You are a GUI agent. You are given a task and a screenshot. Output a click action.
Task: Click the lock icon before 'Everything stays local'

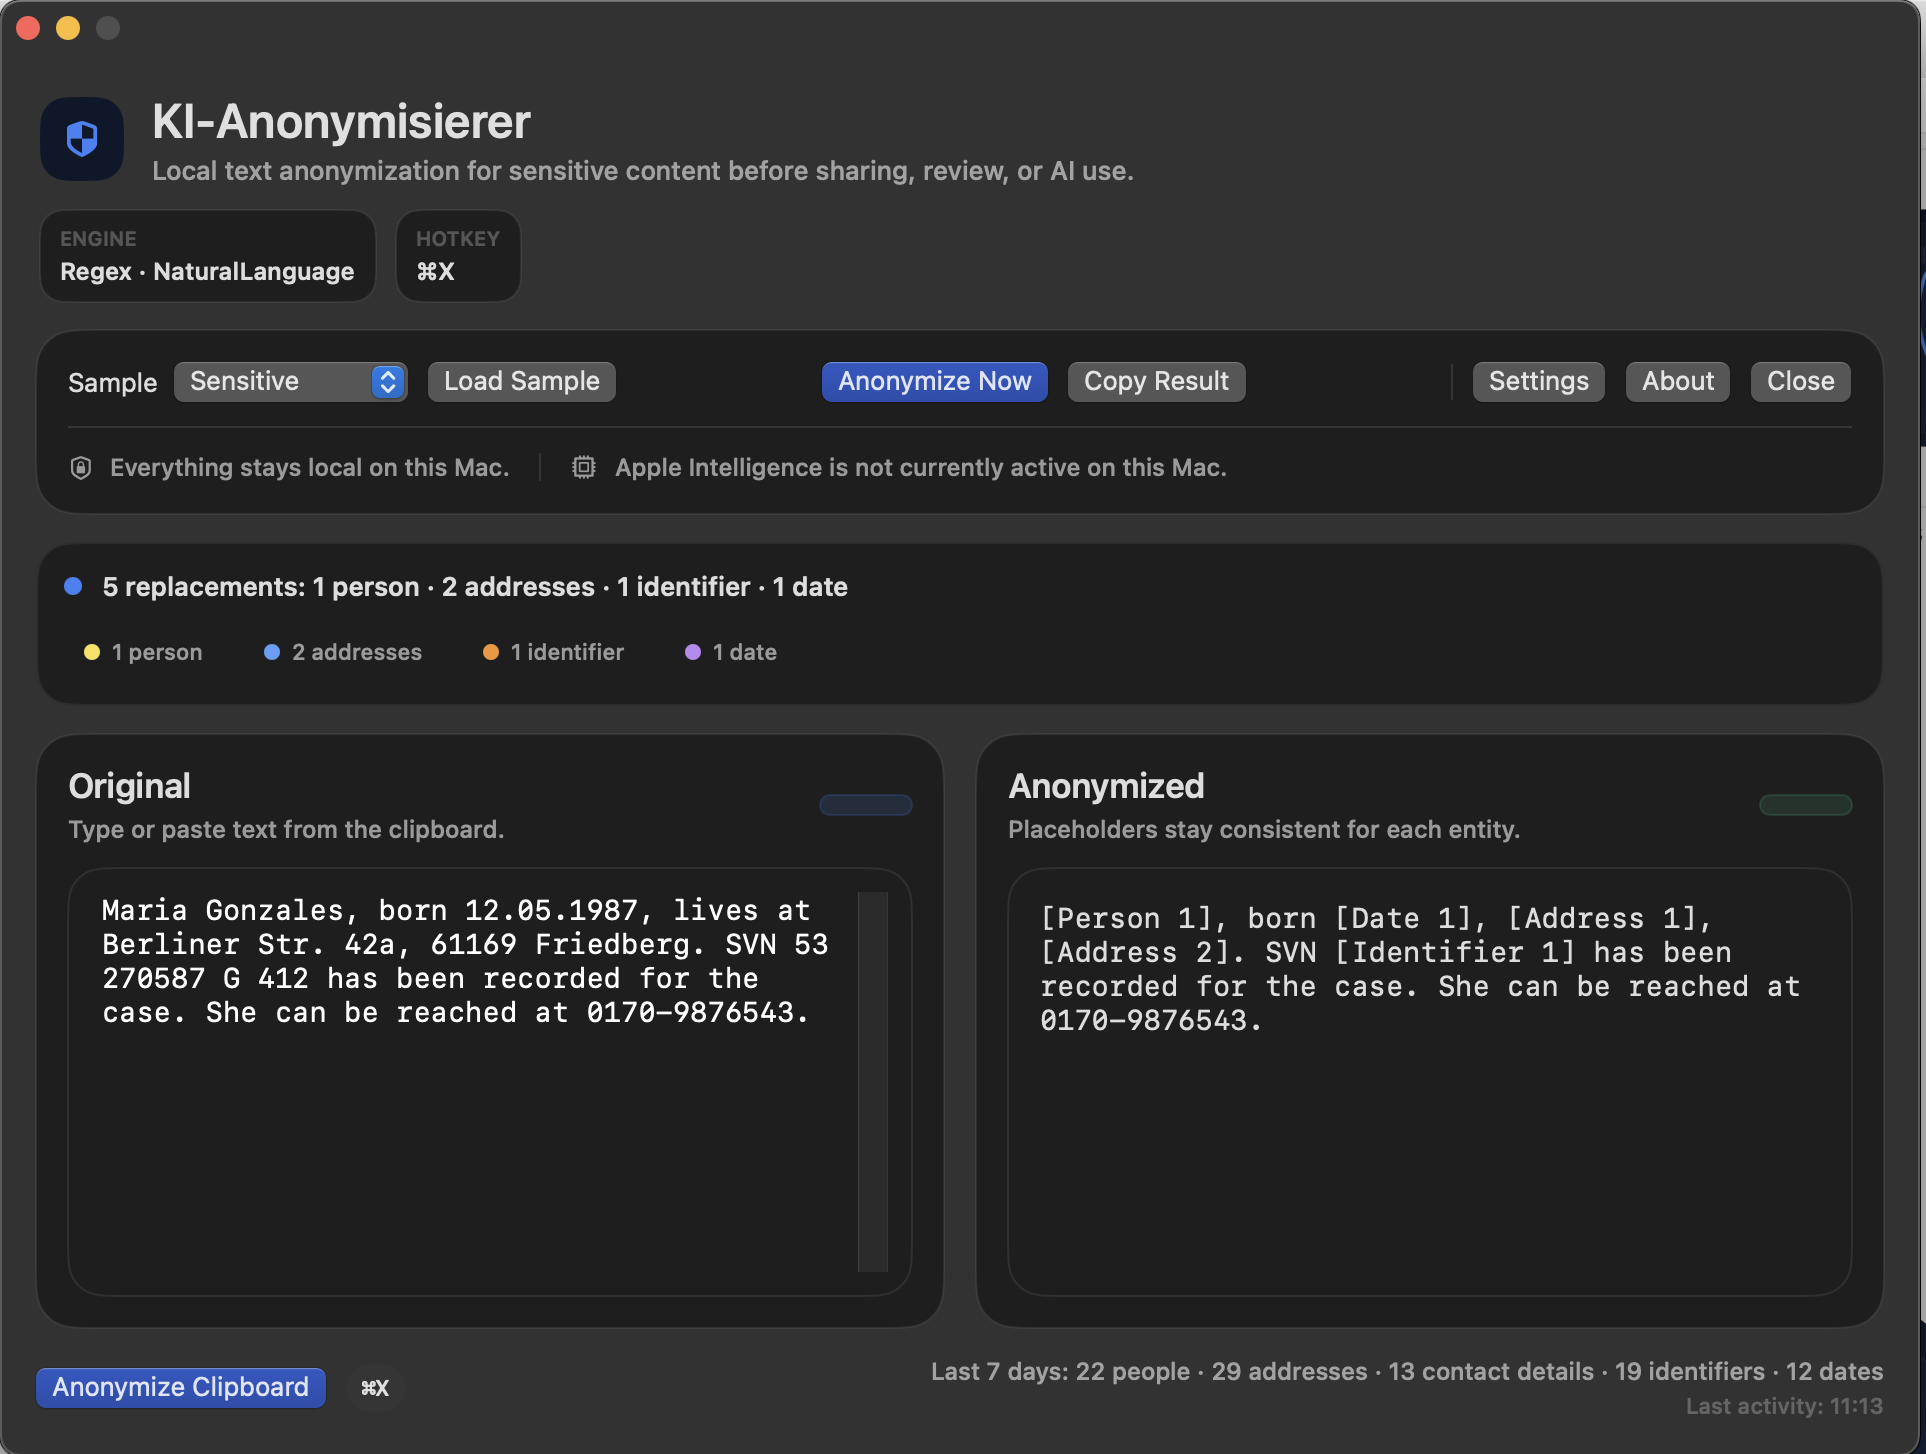(80, 467)
